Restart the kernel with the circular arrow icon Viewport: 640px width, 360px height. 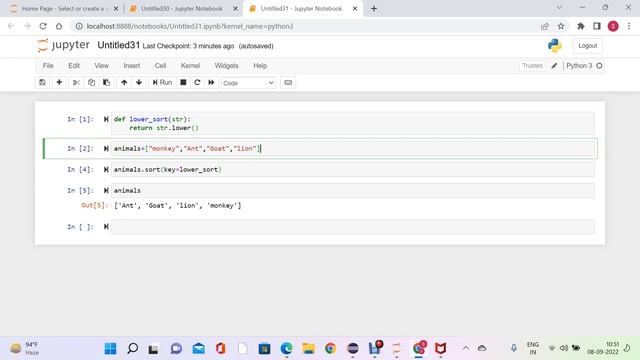(197, 82)
